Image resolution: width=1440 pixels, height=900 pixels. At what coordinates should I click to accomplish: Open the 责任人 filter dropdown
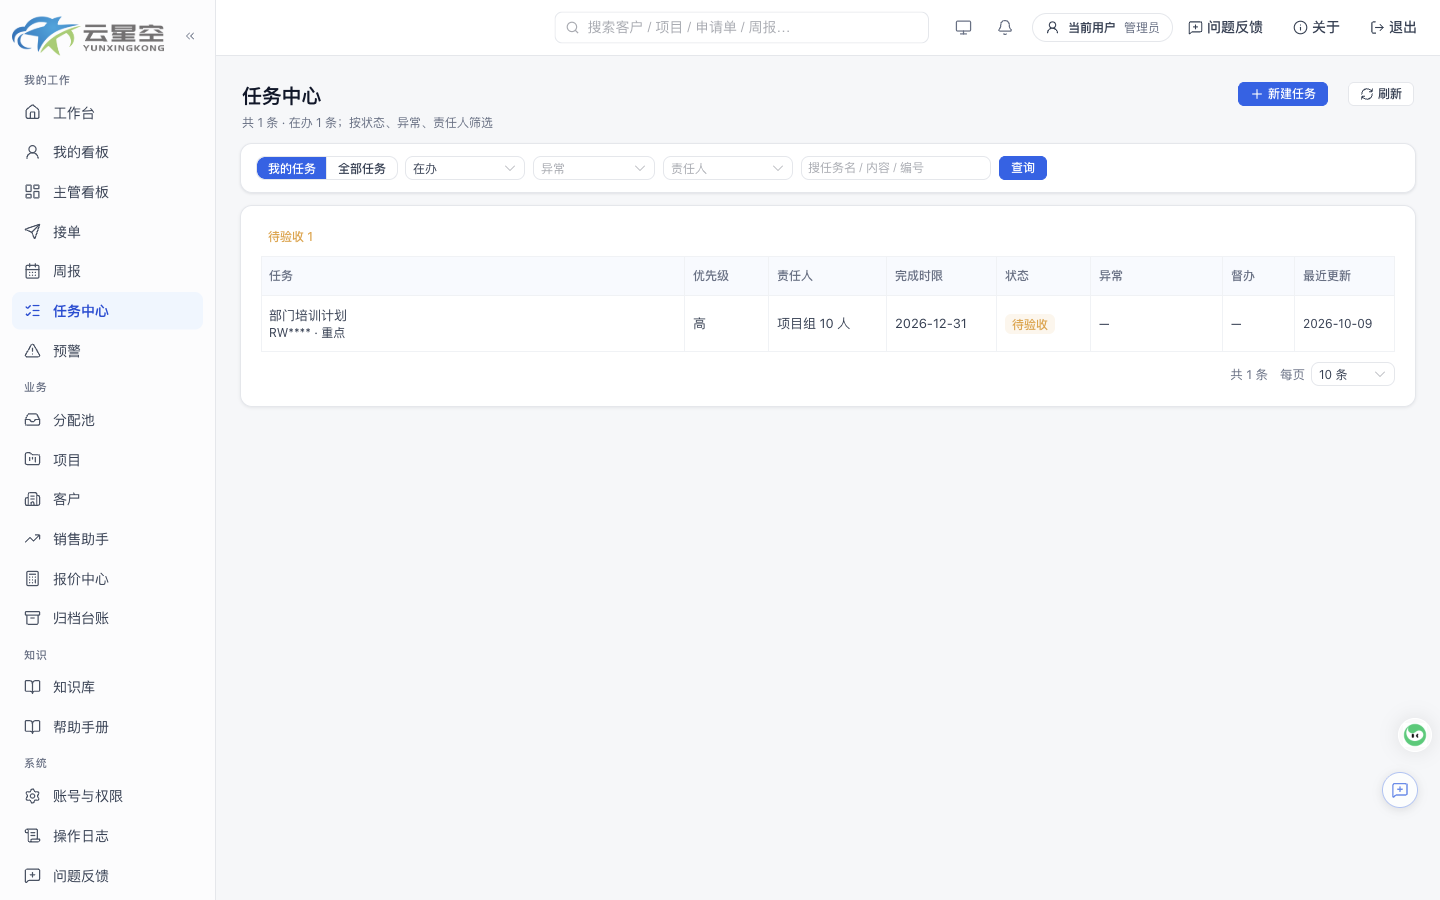(728, 168)
